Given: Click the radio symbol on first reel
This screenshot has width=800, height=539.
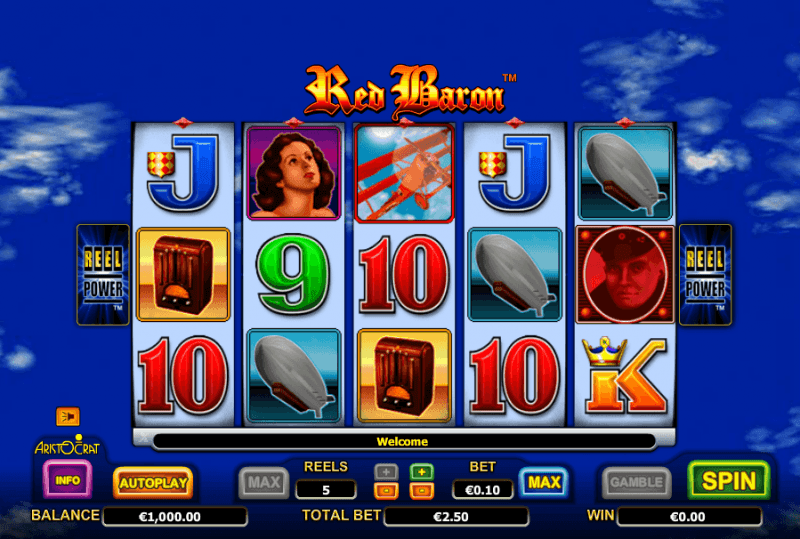Looking at the screenshot, I should (x=183, y=275).
